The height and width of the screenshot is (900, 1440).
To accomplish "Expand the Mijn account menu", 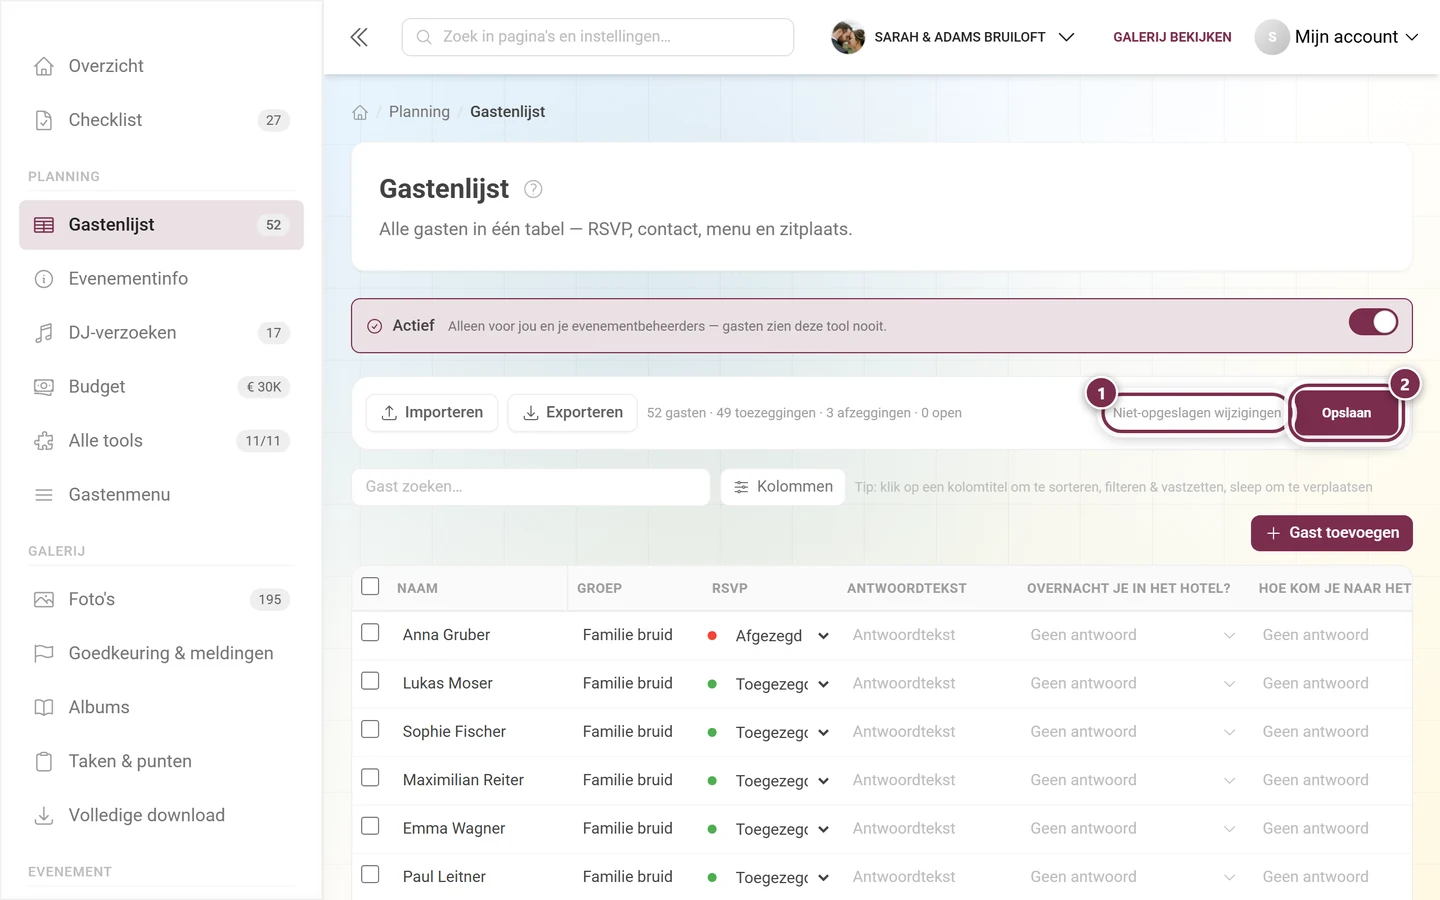I will 1337,37.
